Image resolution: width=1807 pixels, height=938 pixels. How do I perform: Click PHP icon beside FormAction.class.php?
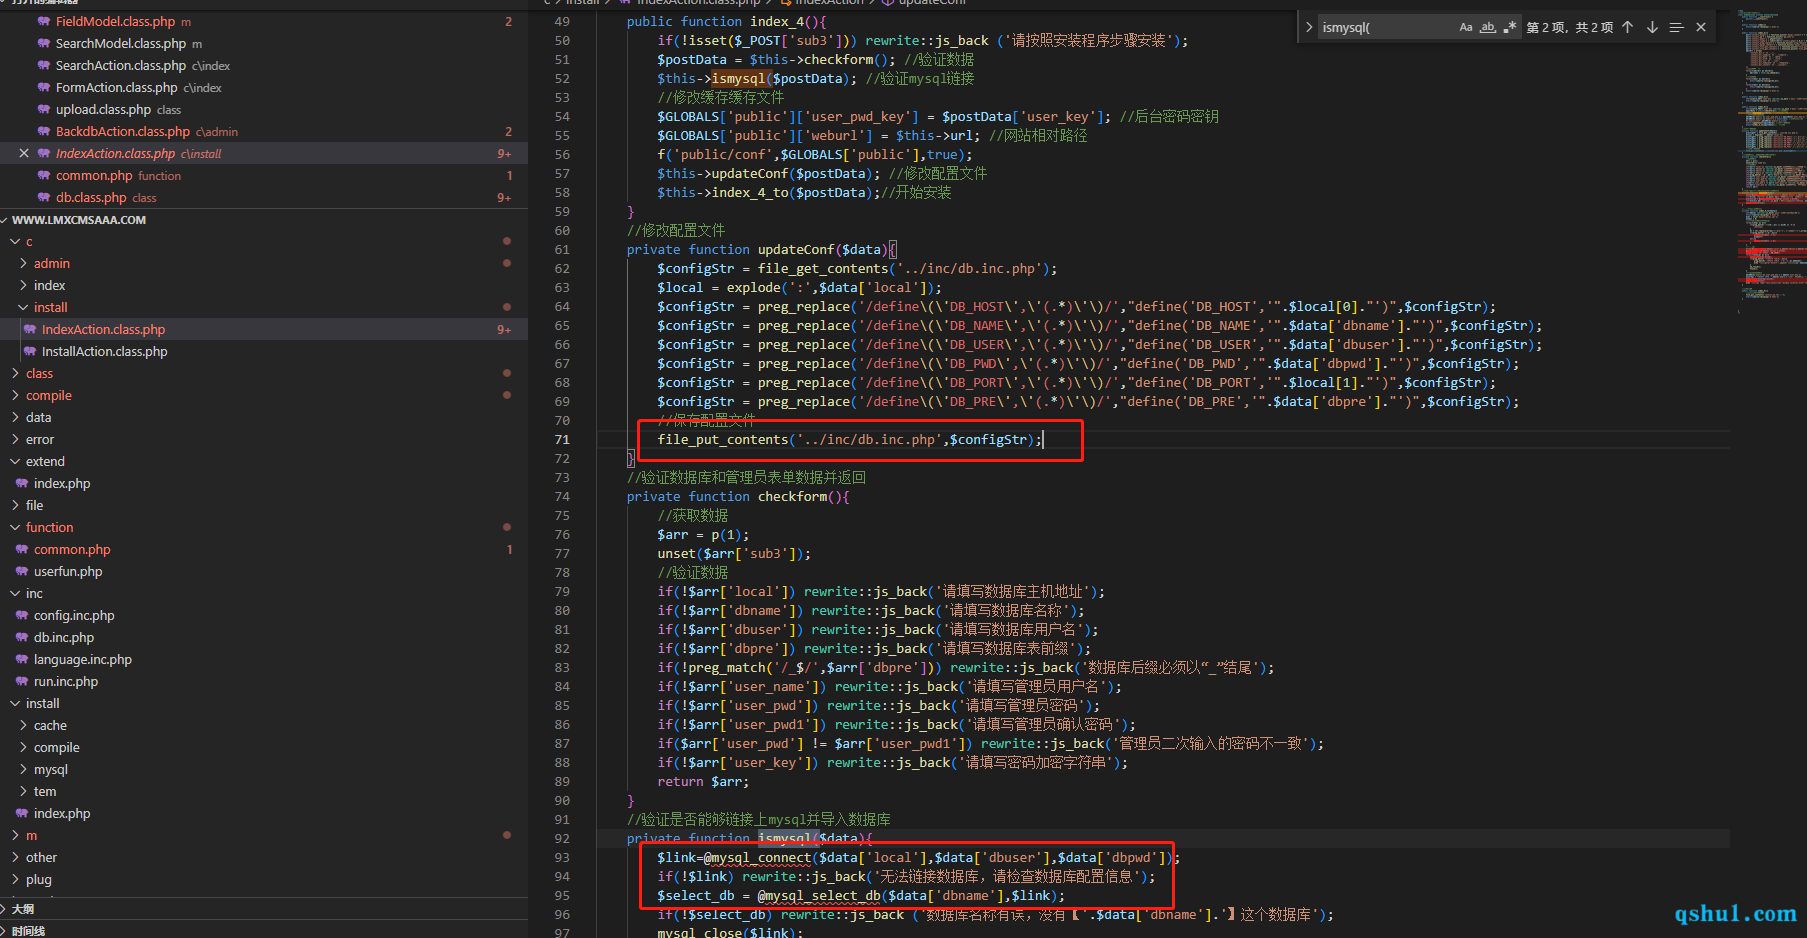[44, 87]
